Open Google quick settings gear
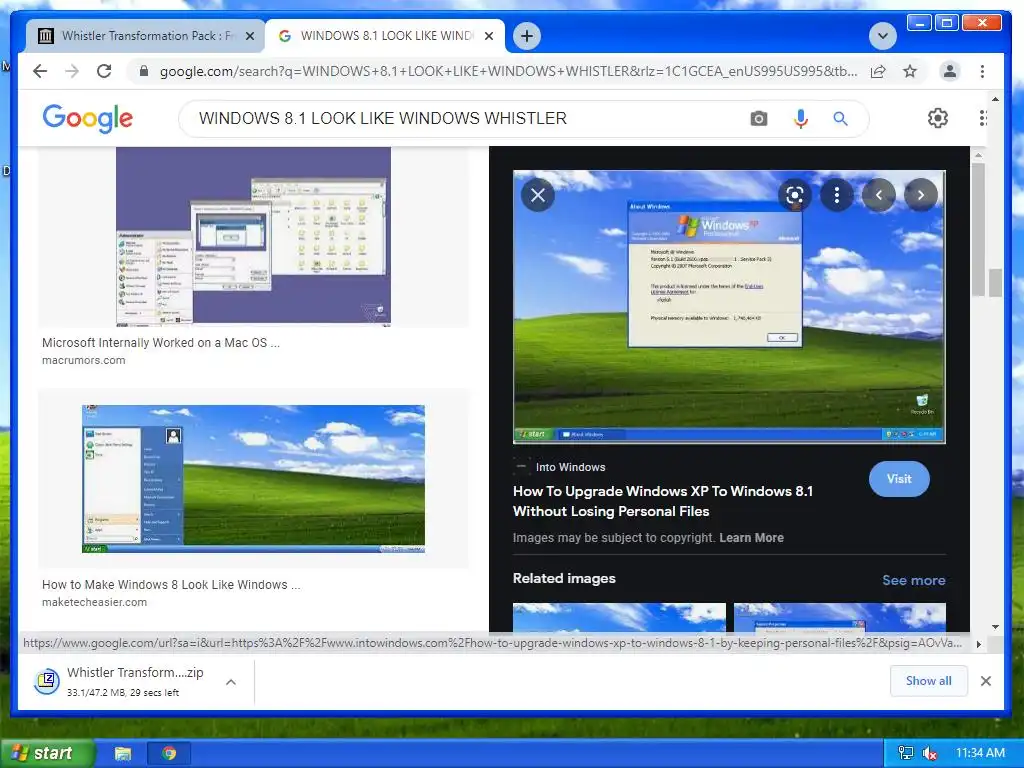The image size is (1024, 768). 938,118
